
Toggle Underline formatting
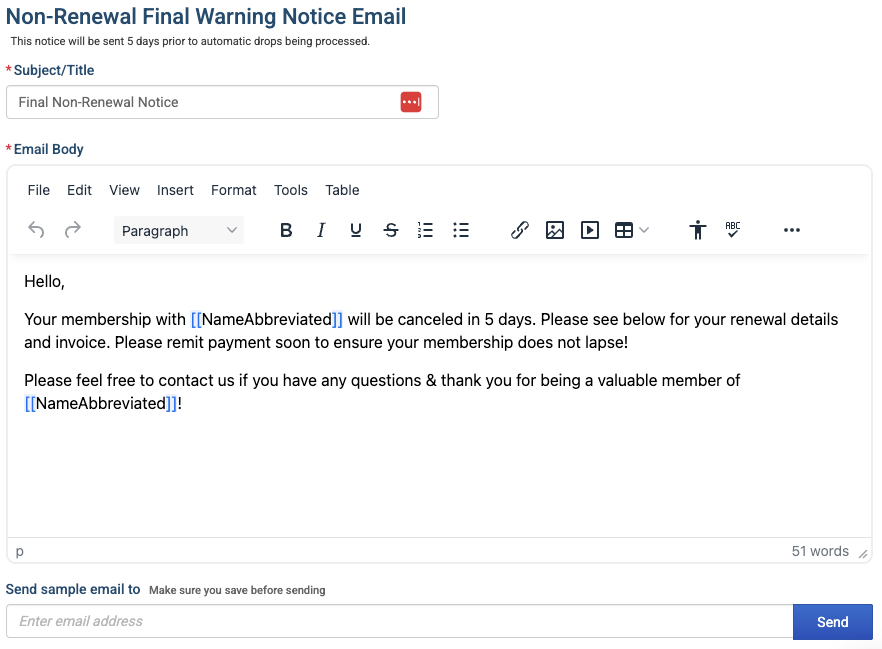(356, 230)
